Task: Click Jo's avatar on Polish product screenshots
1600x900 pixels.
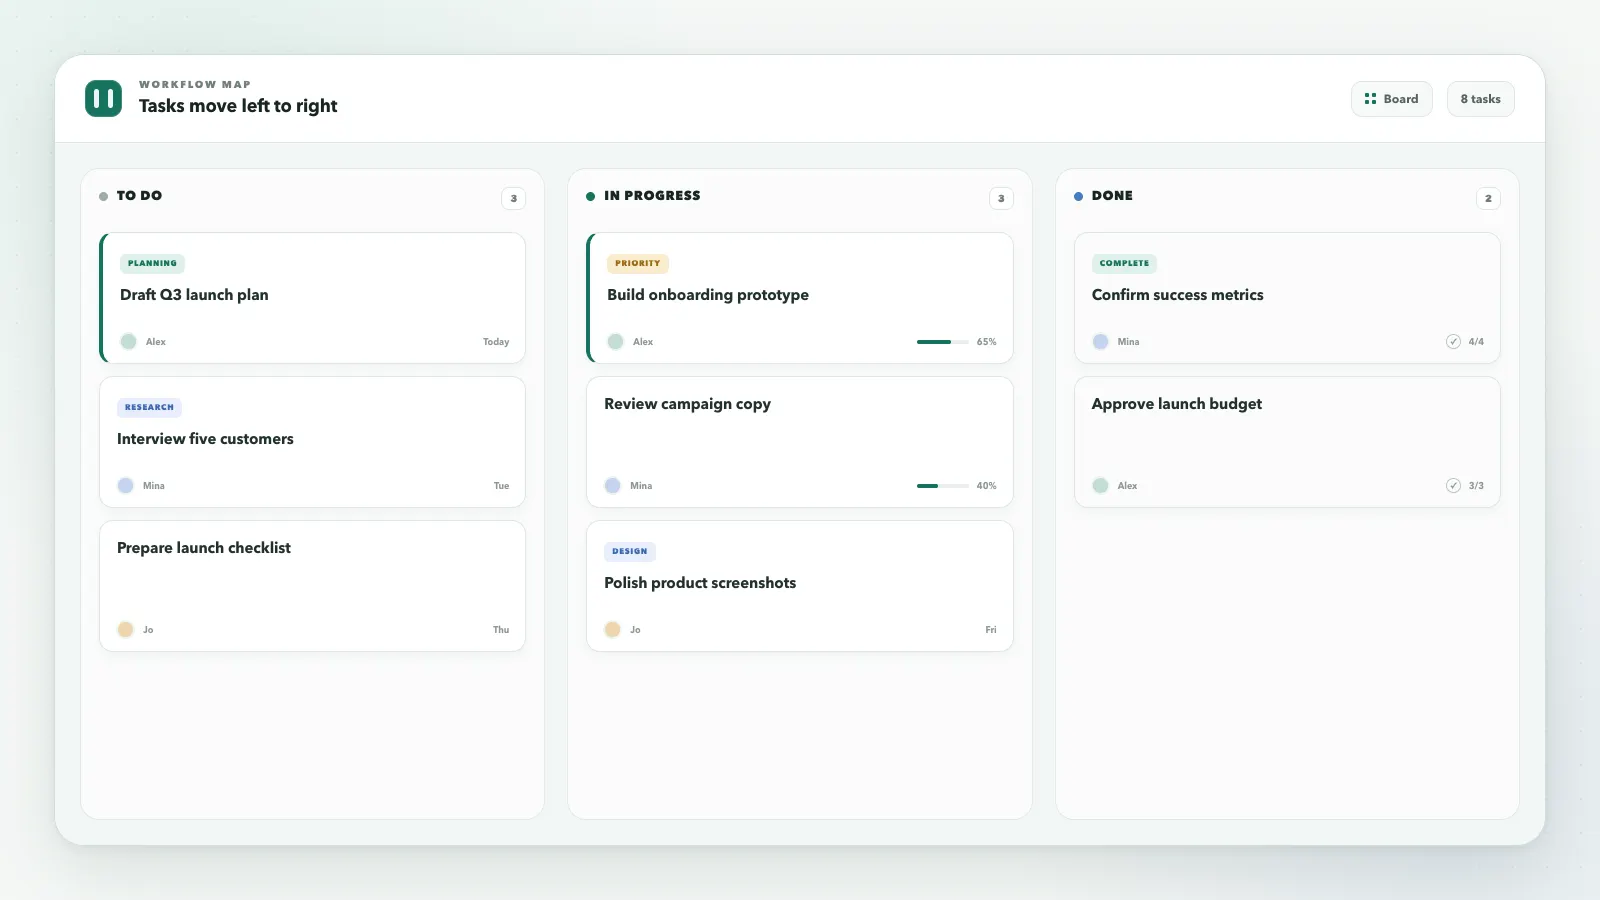Action: [612, 630]
